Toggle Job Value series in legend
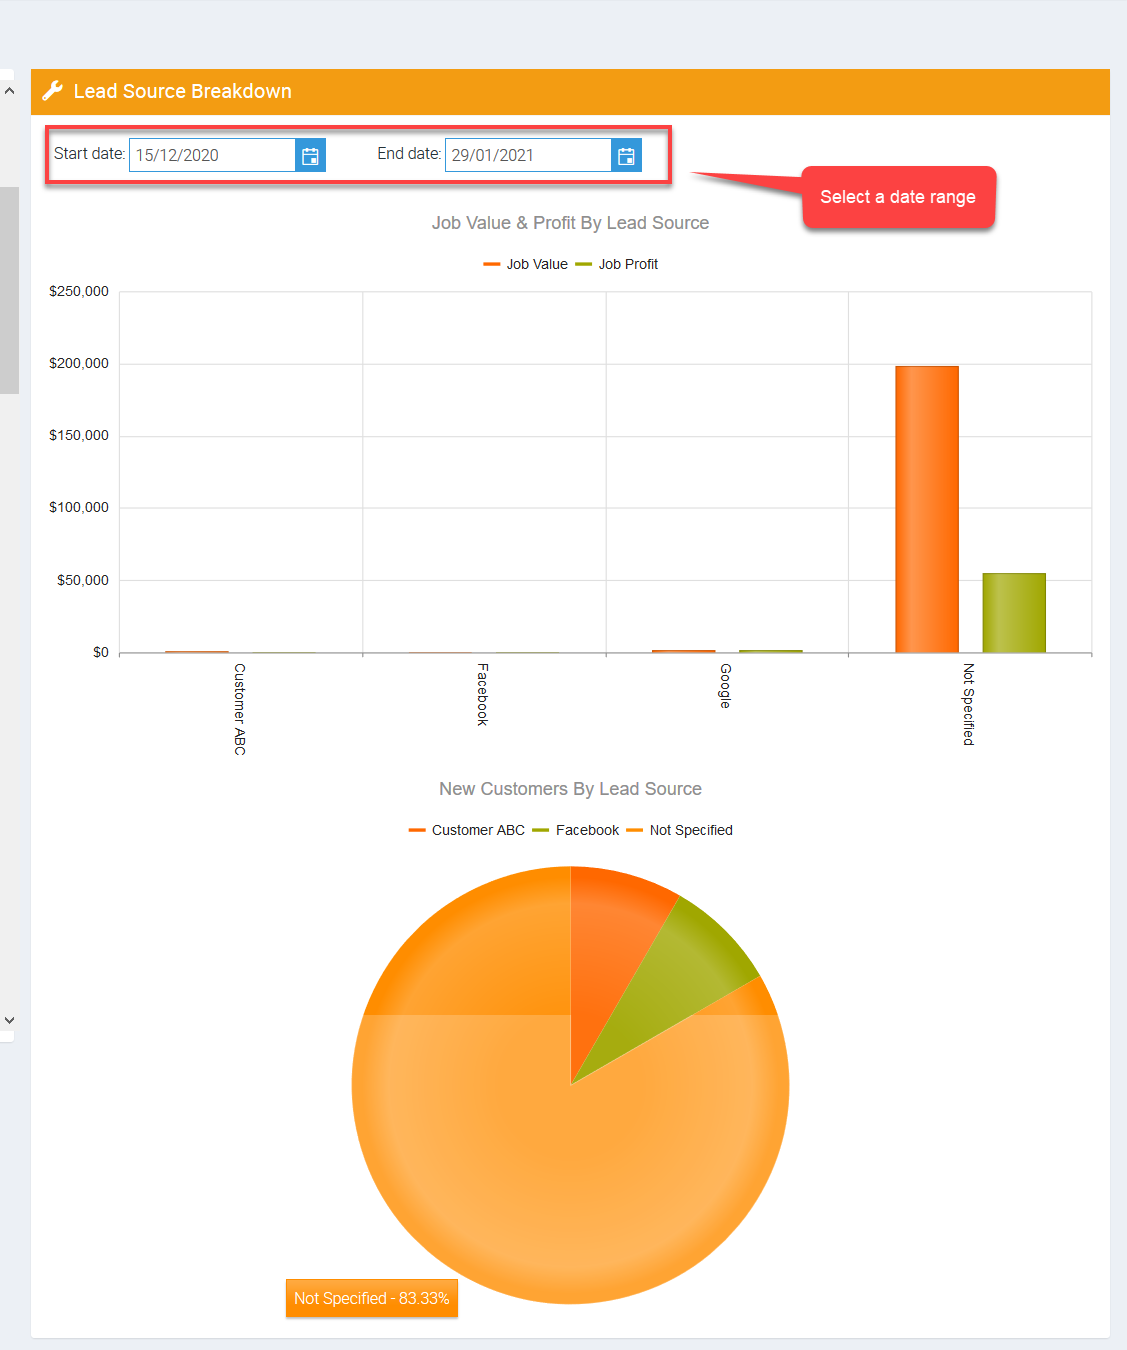 (x=526, y=264)
